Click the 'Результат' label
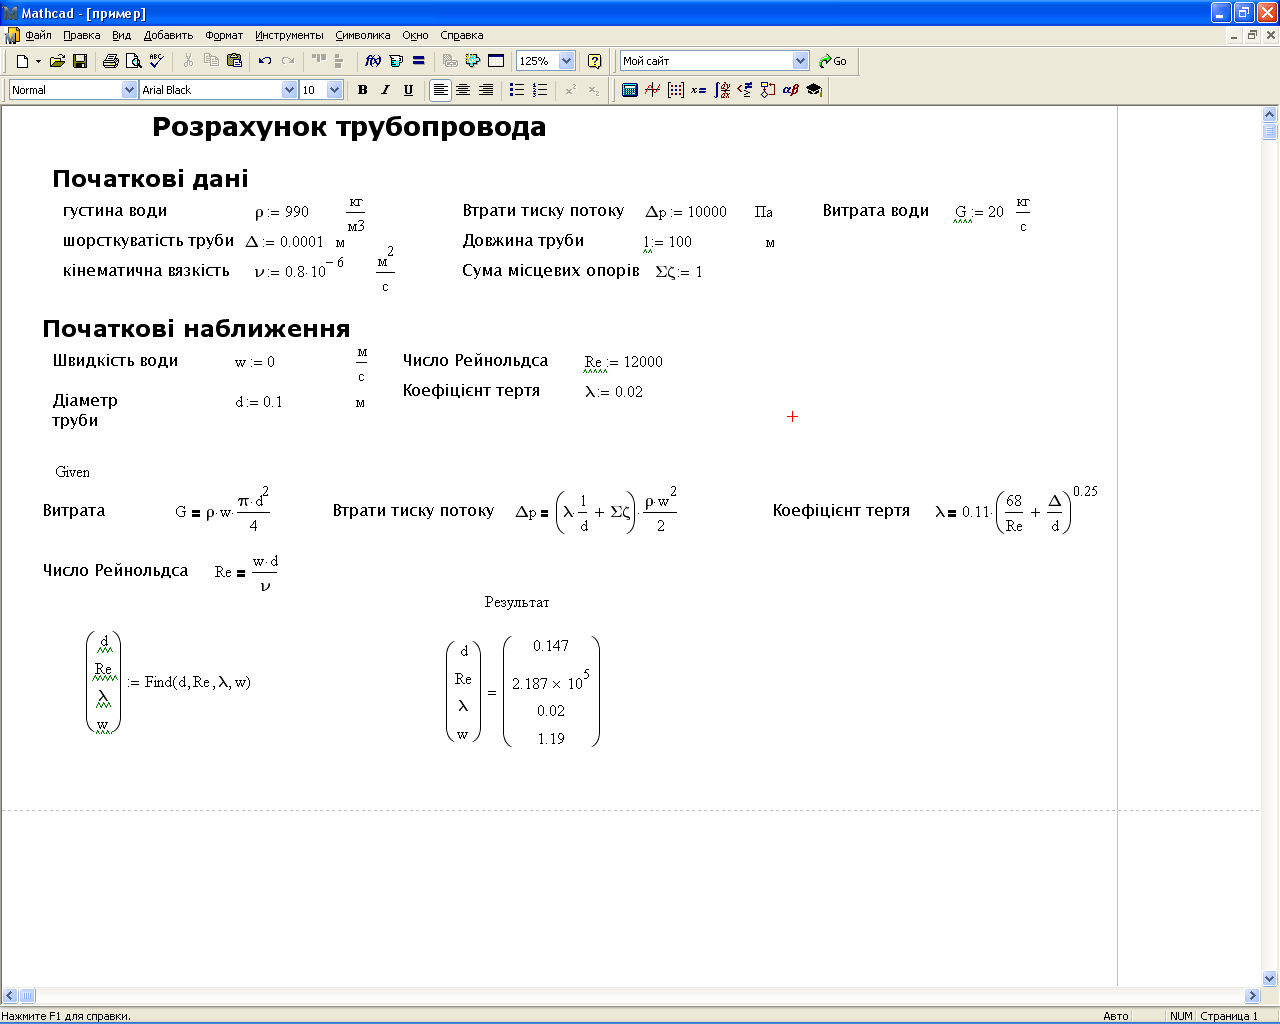The height and width of the screenshot is (1024, 1280). click(x=517, y=602)
